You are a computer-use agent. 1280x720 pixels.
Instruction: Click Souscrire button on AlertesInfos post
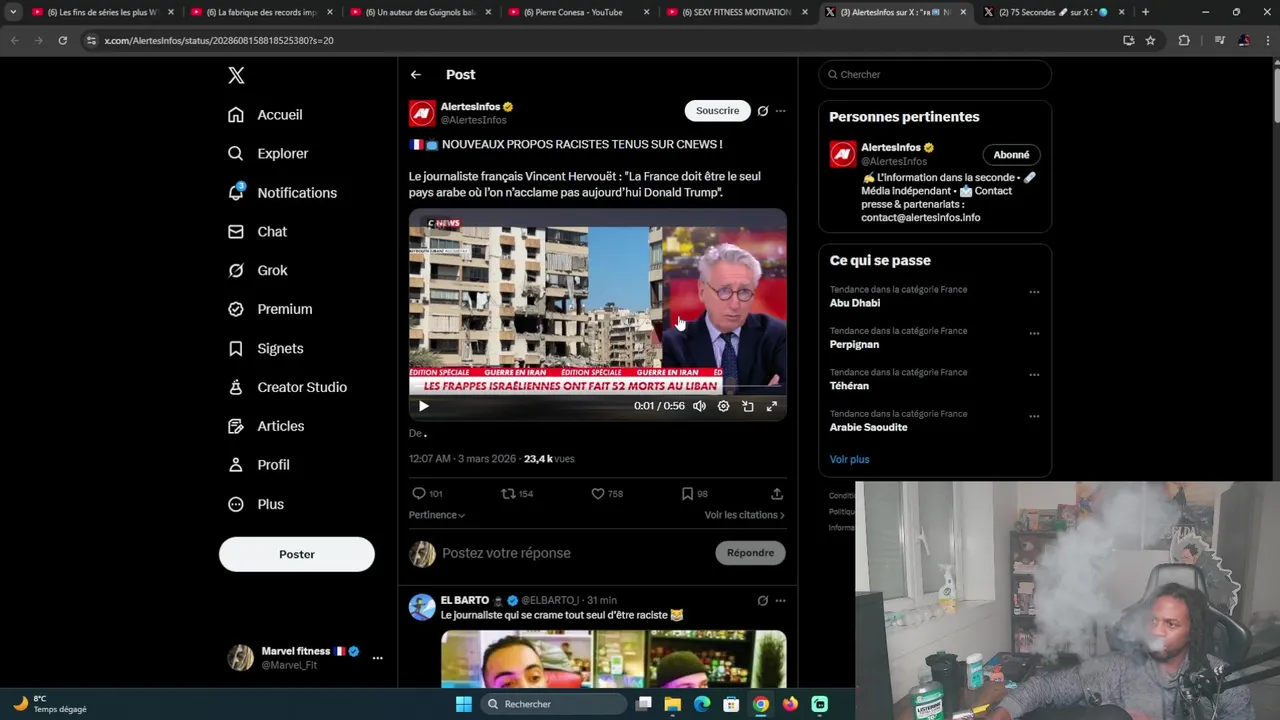718,111
